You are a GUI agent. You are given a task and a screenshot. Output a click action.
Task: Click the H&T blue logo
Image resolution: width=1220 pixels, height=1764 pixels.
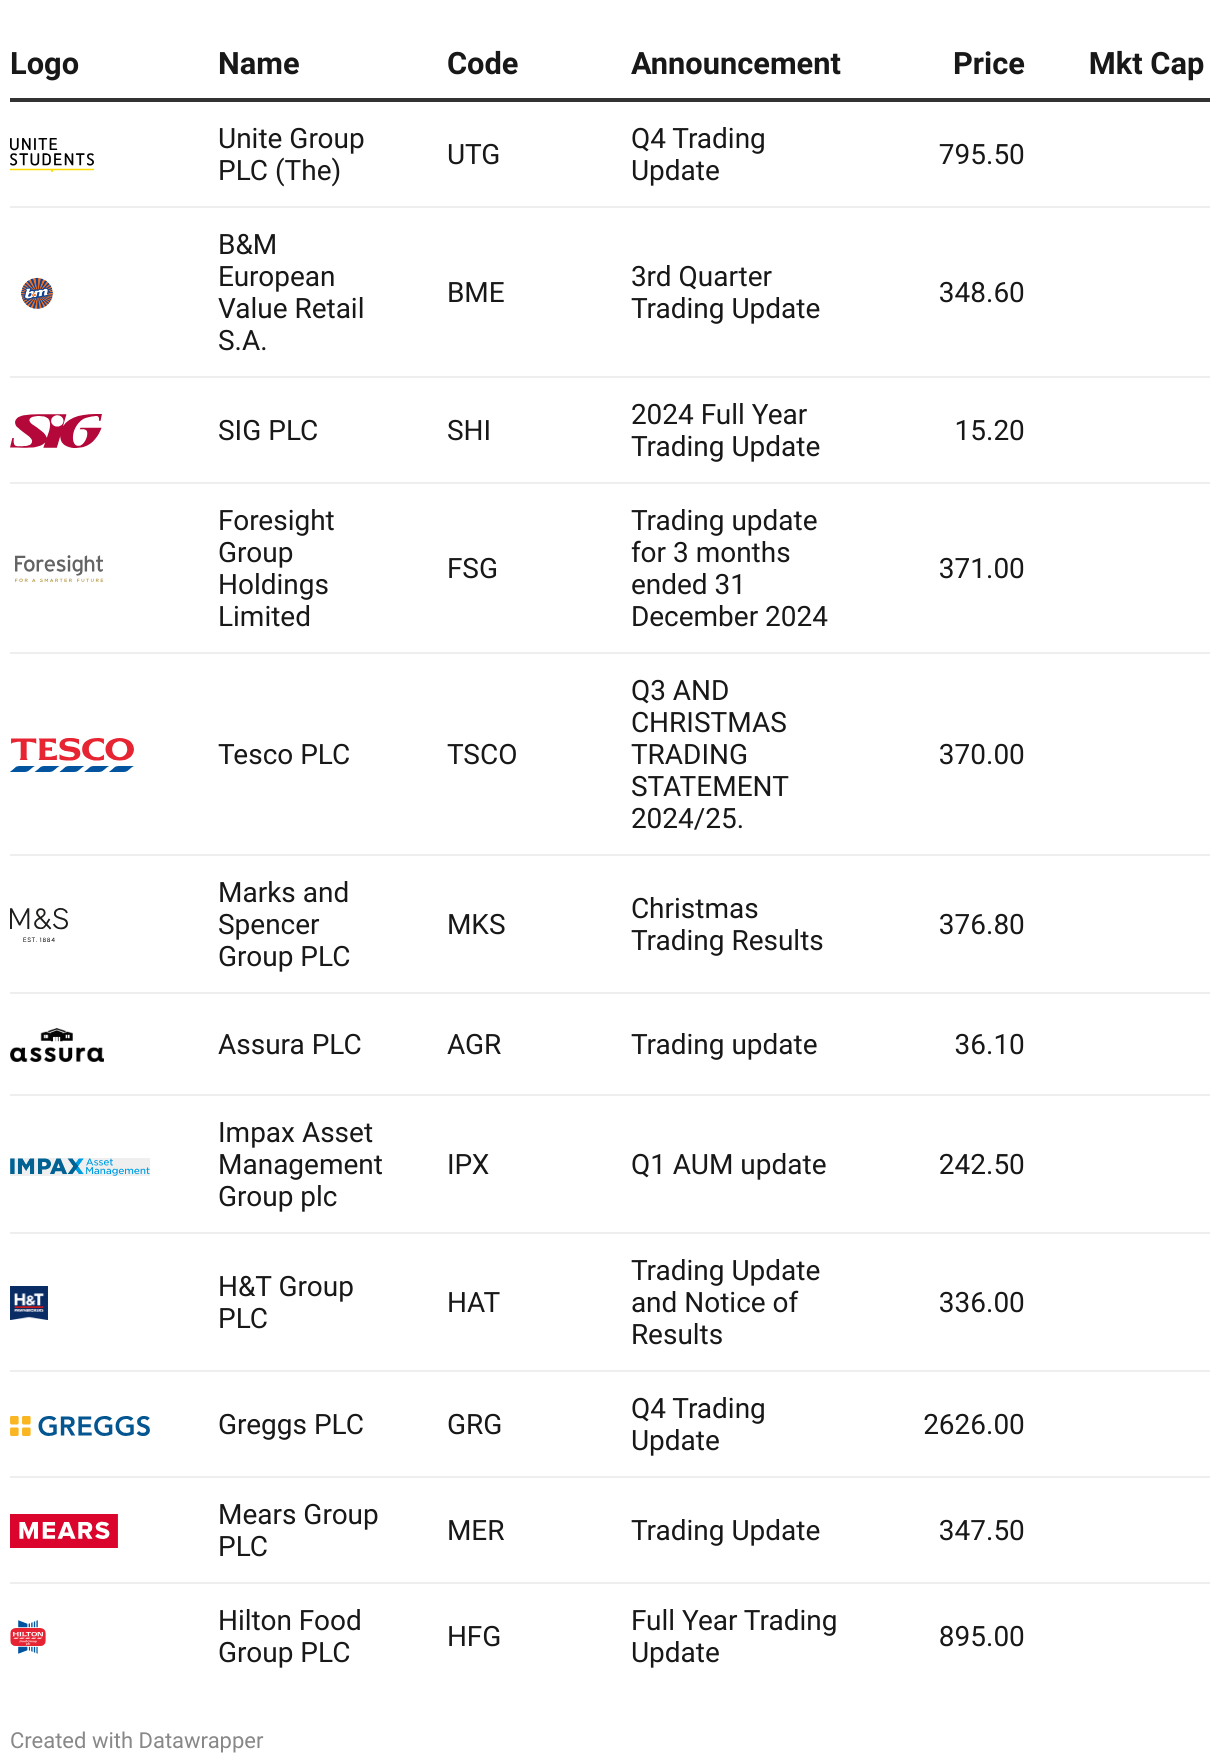click(x=29, y=1302)
